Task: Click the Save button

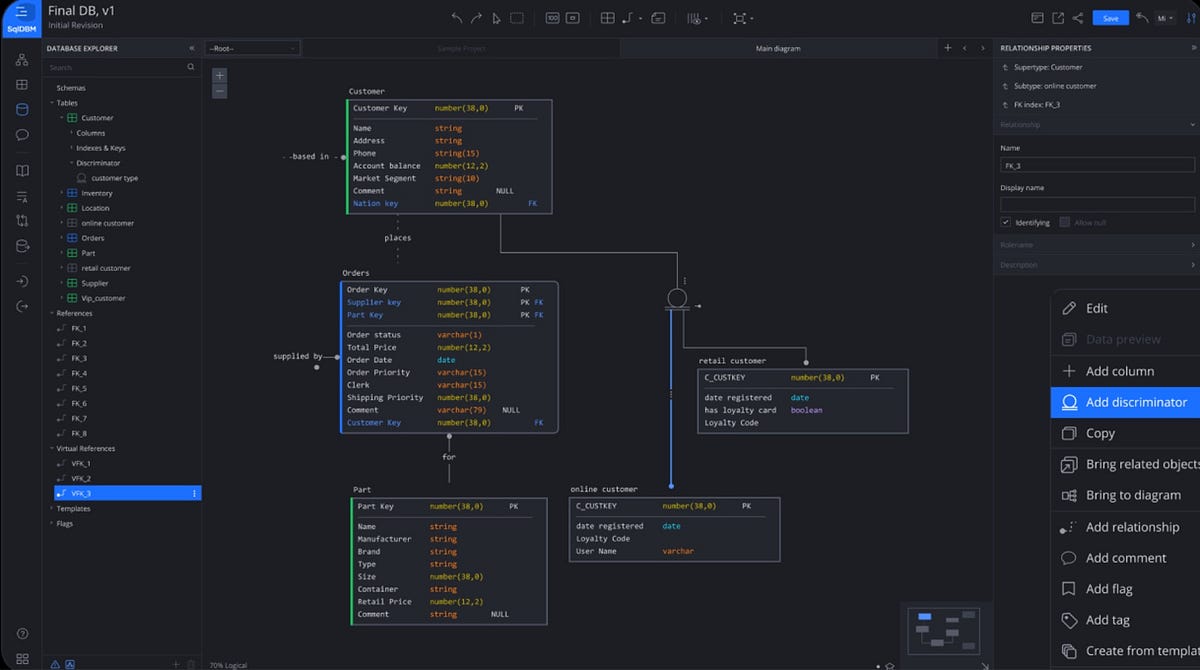Action: 1110,17
